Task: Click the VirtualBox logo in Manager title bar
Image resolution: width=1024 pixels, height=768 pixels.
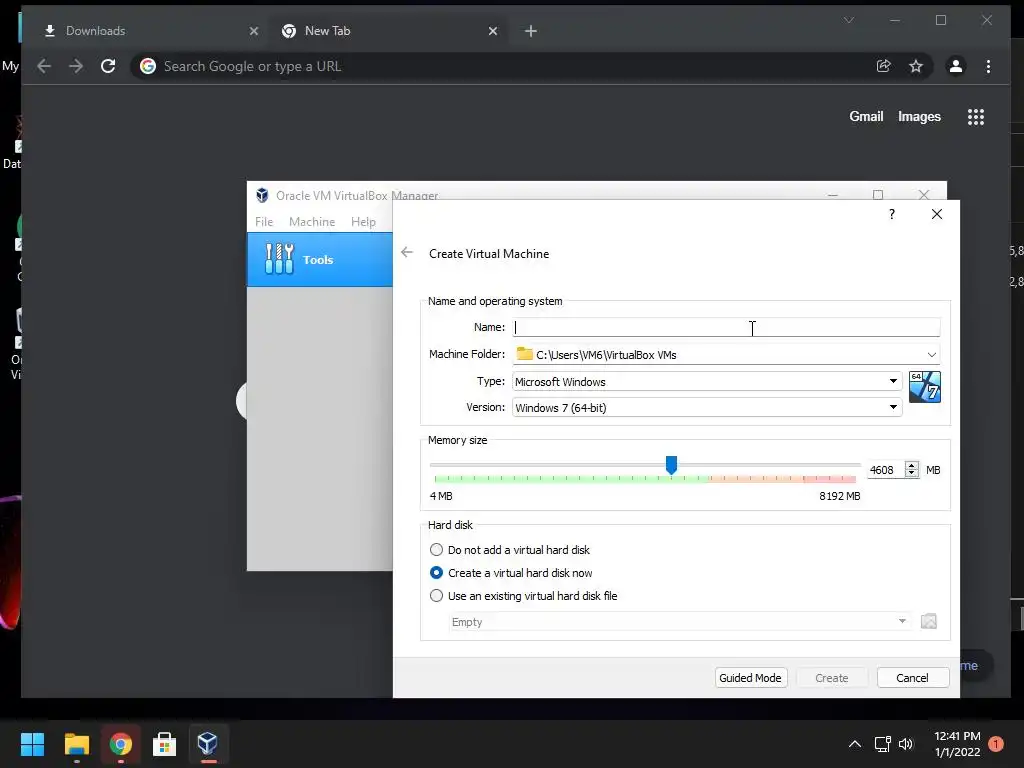Action: (262, 195)
